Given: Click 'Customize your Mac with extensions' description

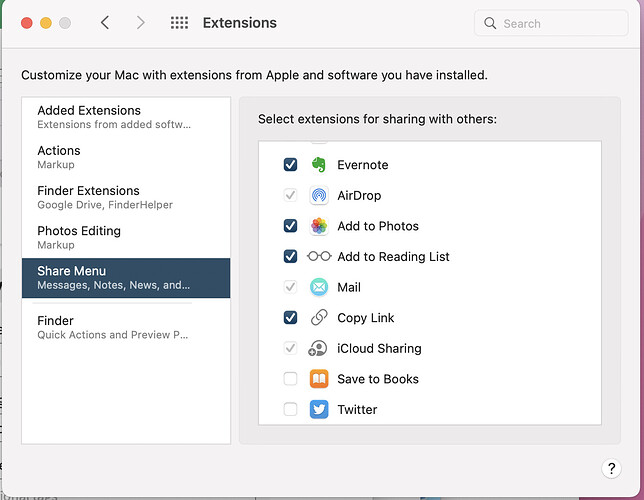Looking at the screenshot, I should tap(254, 75).
